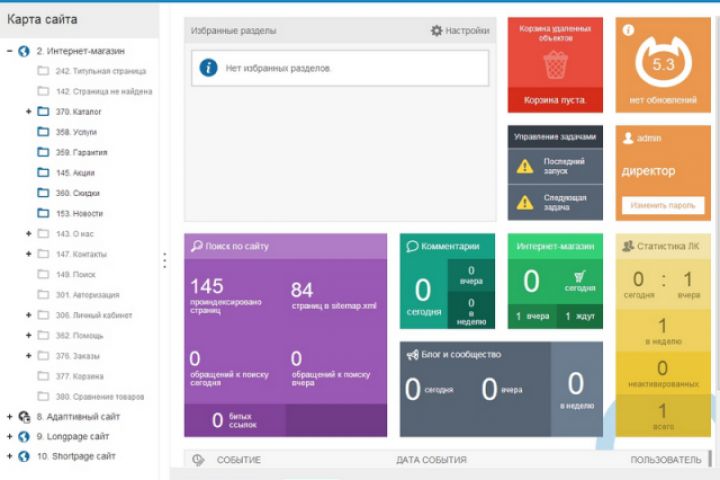Click the folder icon of 145. Акции
This screenshot has height=480, width=720.
[43, 172]
